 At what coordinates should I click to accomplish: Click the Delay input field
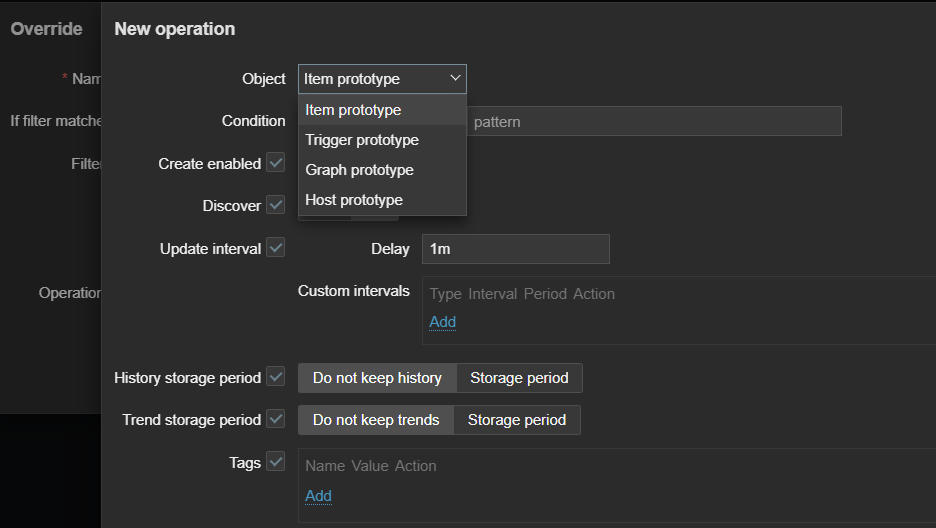(x=515, y=249)
